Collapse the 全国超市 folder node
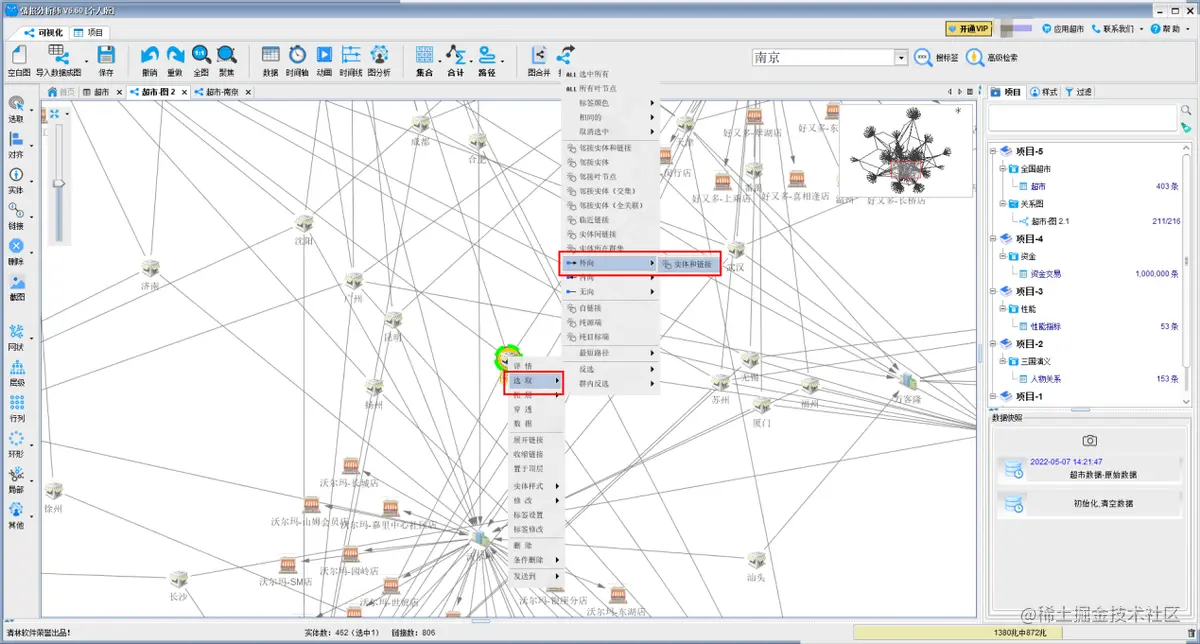The width and height of the screenshot is (1200, 644). pyautogui.click(x=1001, y=169)
